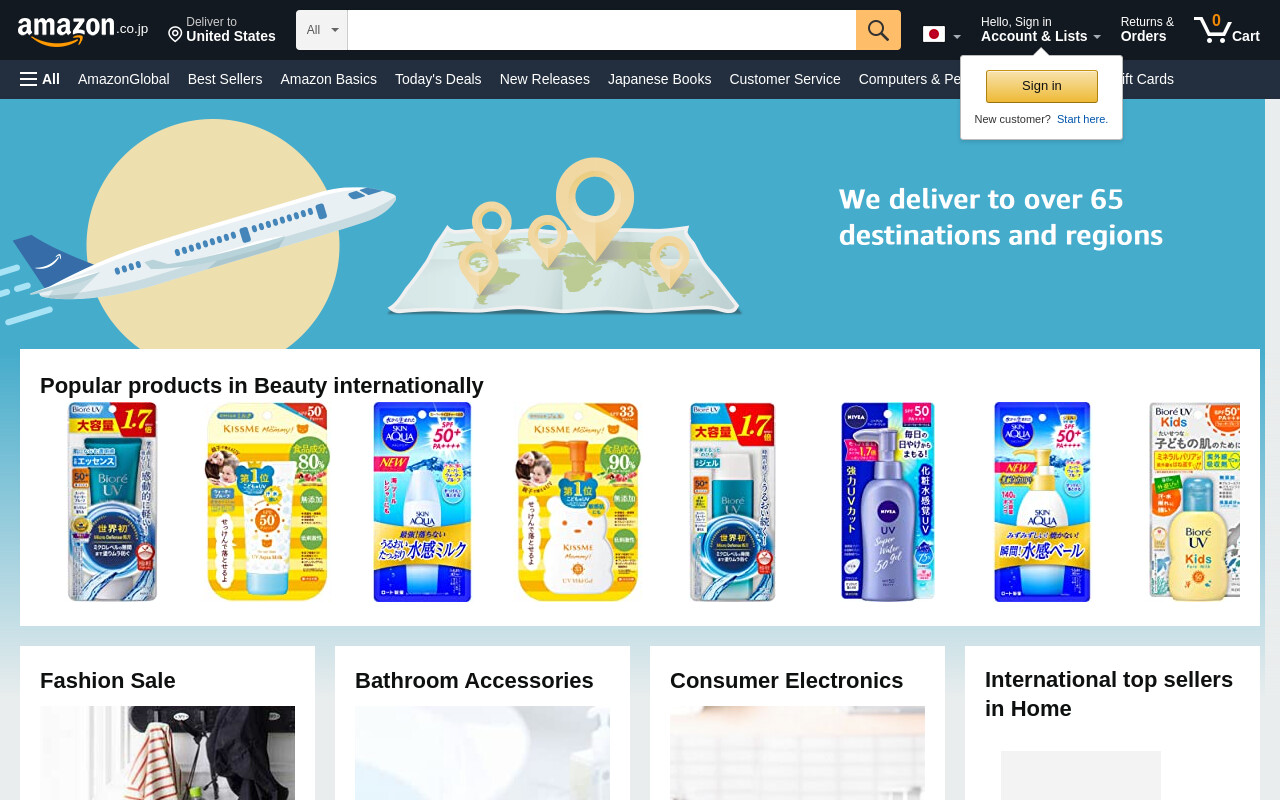
Task: Open Returns & Orders
Action: pos(1147,30)
